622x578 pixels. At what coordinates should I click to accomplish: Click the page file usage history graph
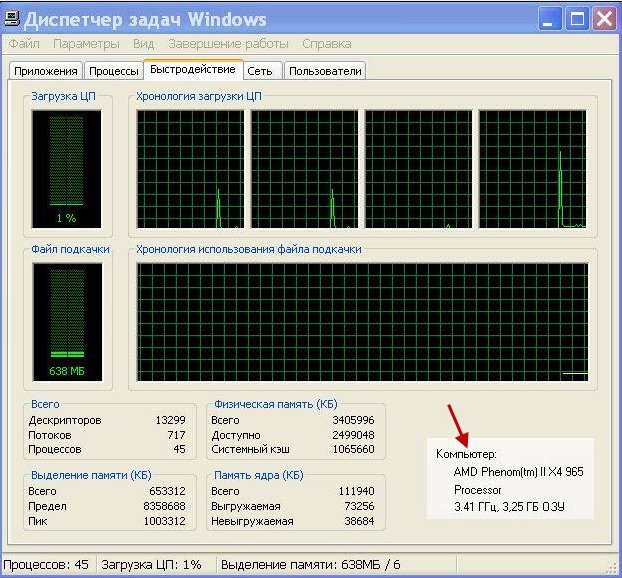[x=363, y=322]
